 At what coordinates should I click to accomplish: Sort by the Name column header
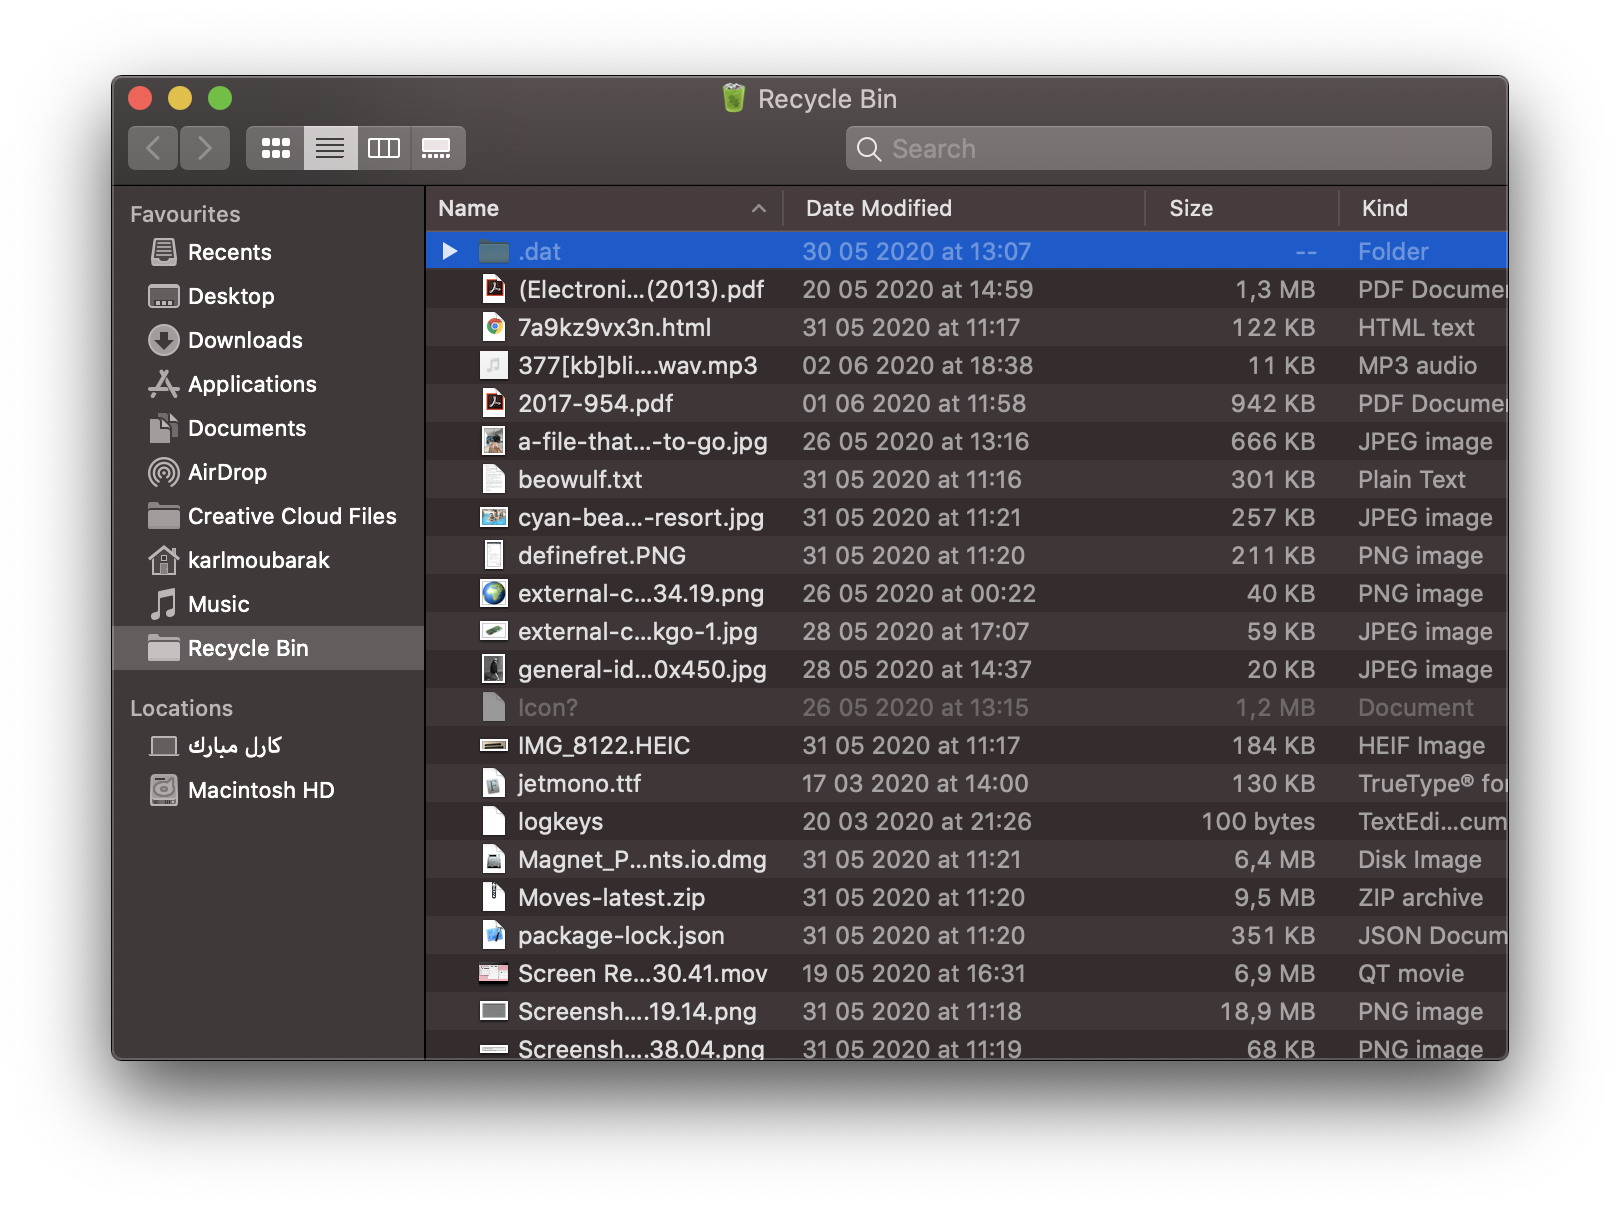[x=604, y=208]
